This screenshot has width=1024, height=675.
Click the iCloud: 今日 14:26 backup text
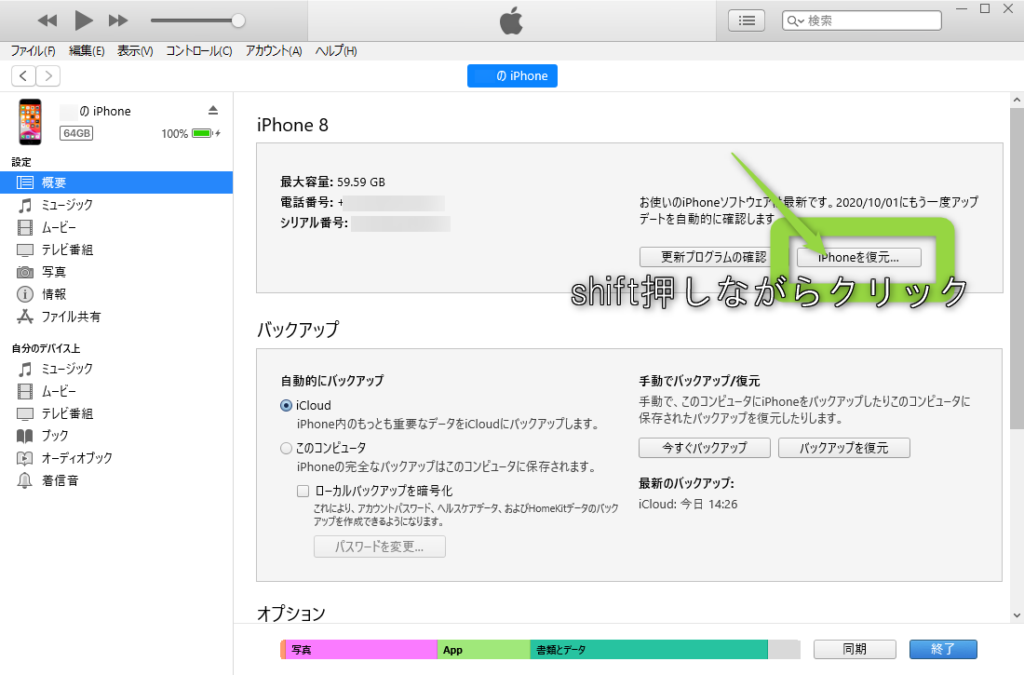coord(688,504)
